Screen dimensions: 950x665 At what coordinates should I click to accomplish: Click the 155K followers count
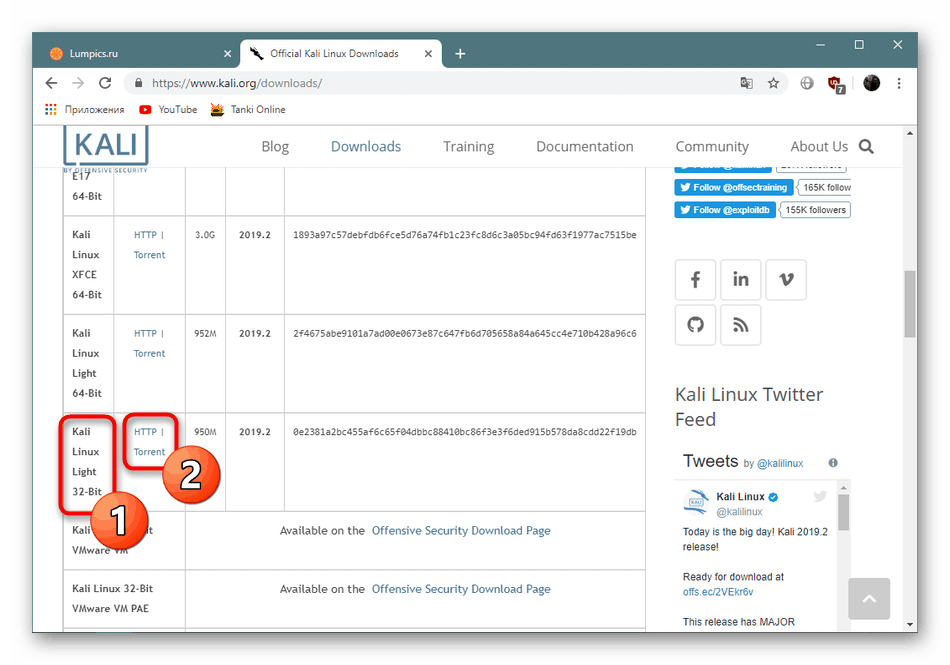[815, 210]
